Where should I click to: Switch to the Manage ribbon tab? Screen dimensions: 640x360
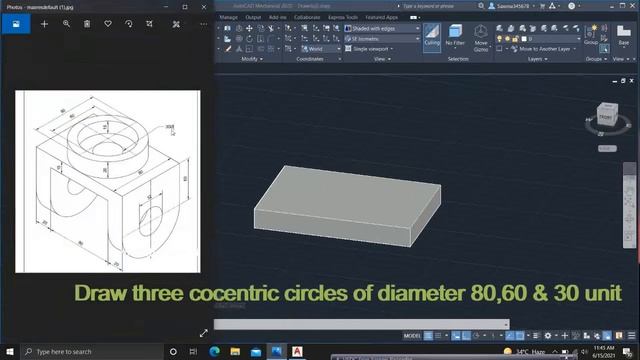(x=229, y=17)
